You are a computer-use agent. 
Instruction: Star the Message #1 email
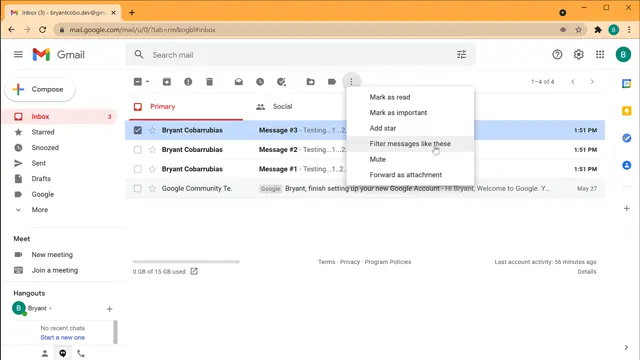(x=152, y=169)
